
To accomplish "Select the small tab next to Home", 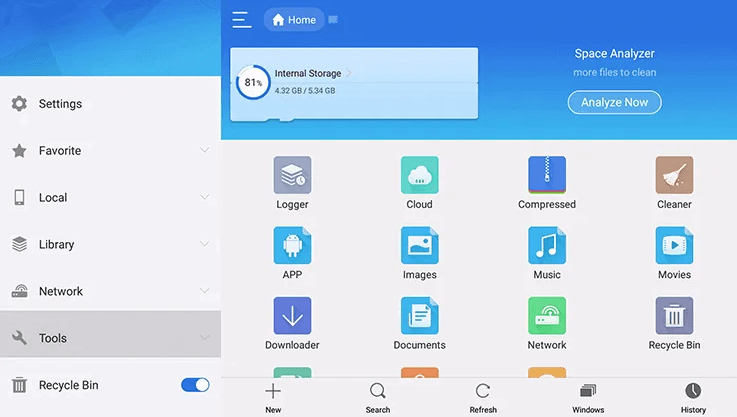I will coord(333,19).
